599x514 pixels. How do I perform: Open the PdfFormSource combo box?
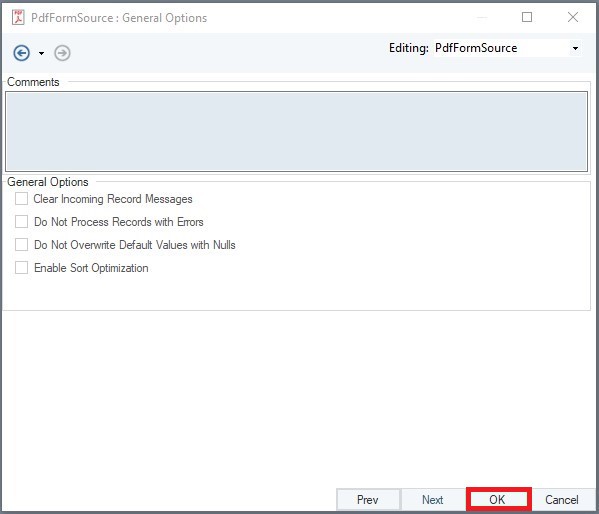pyautogui.click(x=508, y=49)
